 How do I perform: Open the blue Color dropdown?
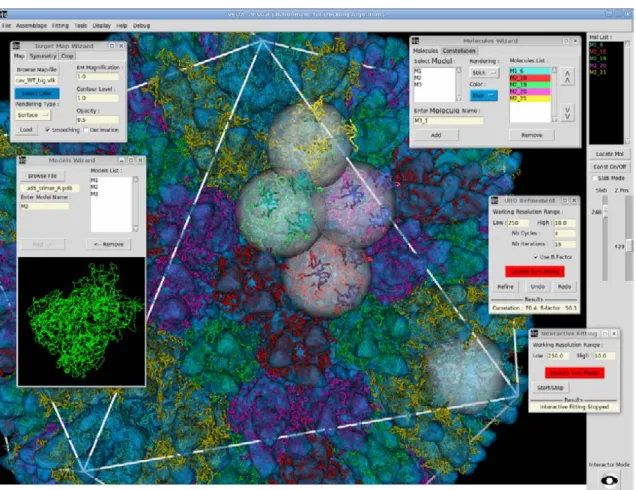[484, 95]
